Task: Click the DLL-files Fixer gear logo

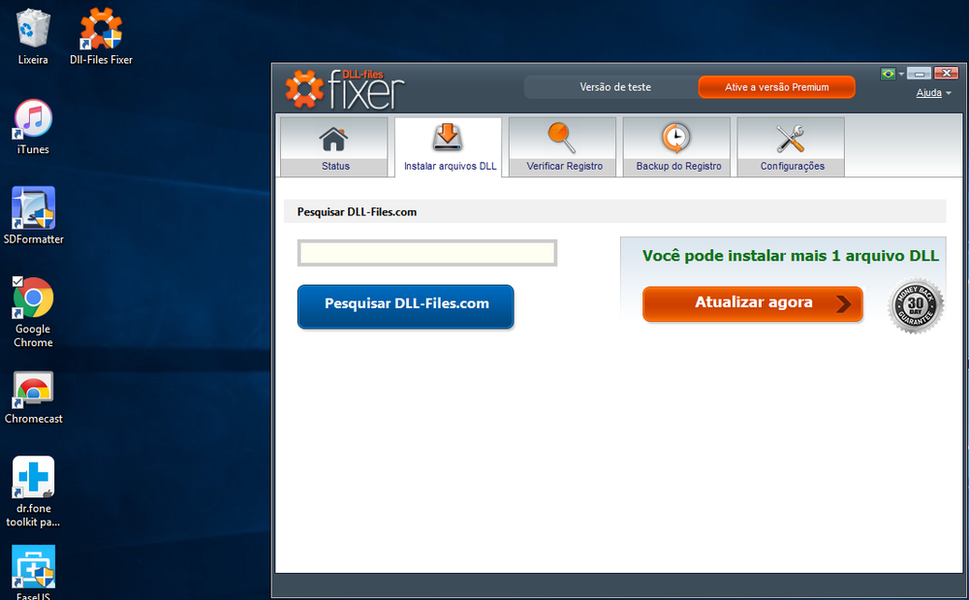Action: click(x=304, y=88)
